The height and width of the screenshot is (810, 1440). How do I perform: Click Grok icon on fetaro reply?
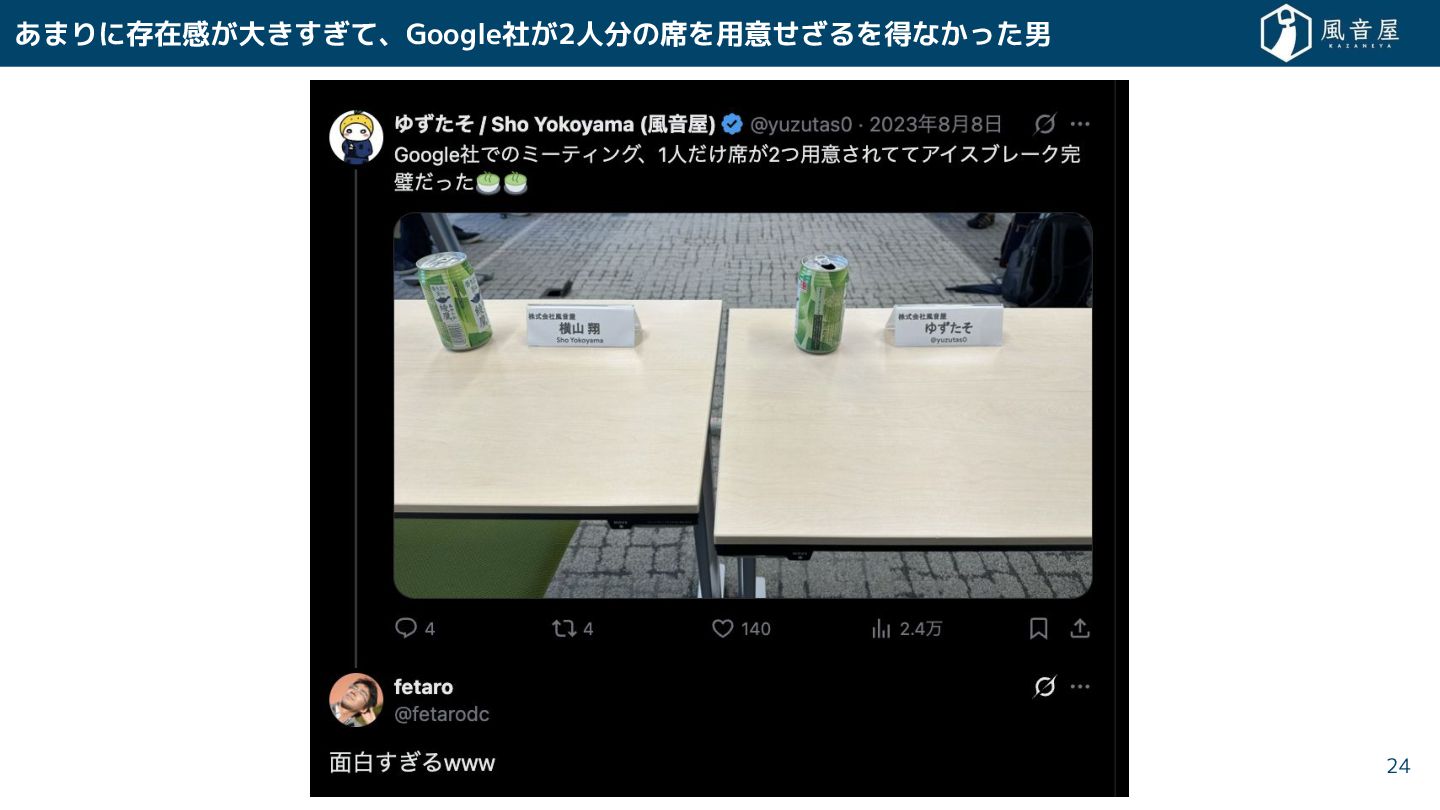(x=1045, y=687)
